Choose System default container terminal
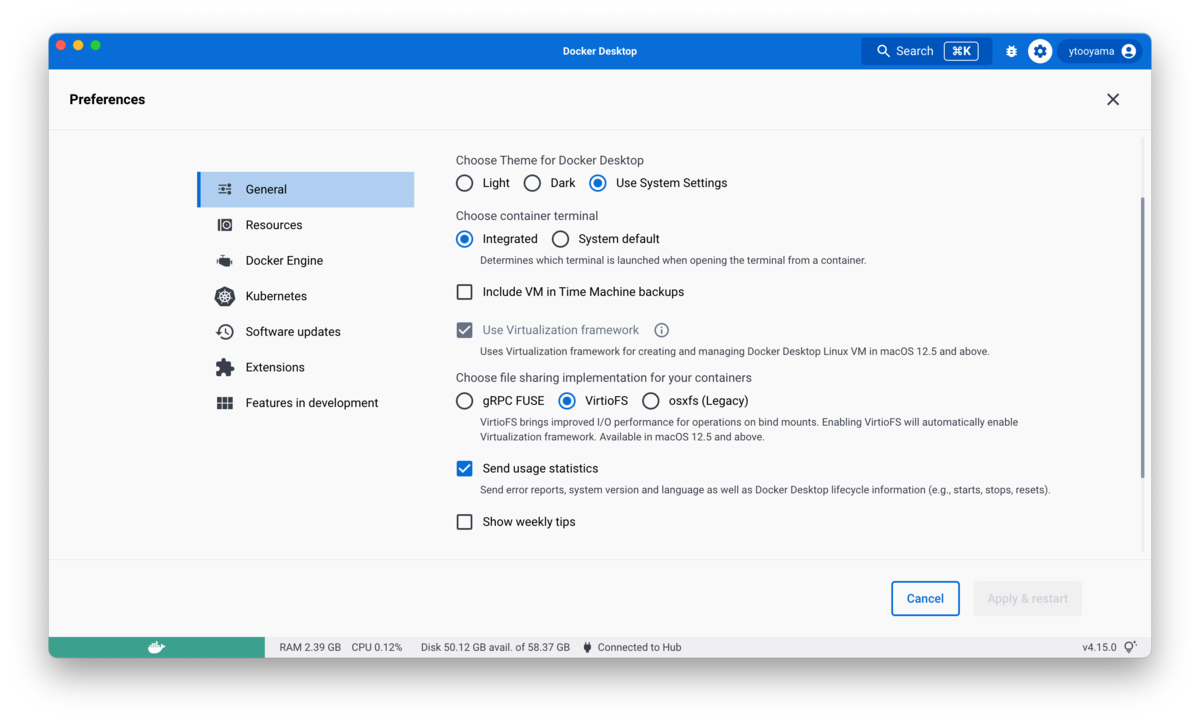The width and height of the screenshot is (1200, 722). (x=560, y=239)
